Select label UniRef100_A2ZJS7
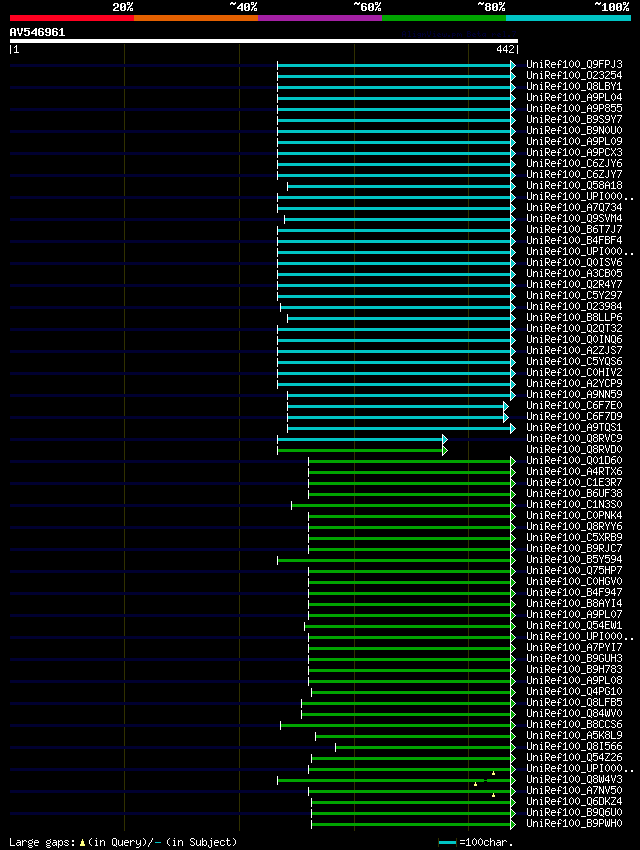This screenshot has height=850, width=640. tap(574, 350)
